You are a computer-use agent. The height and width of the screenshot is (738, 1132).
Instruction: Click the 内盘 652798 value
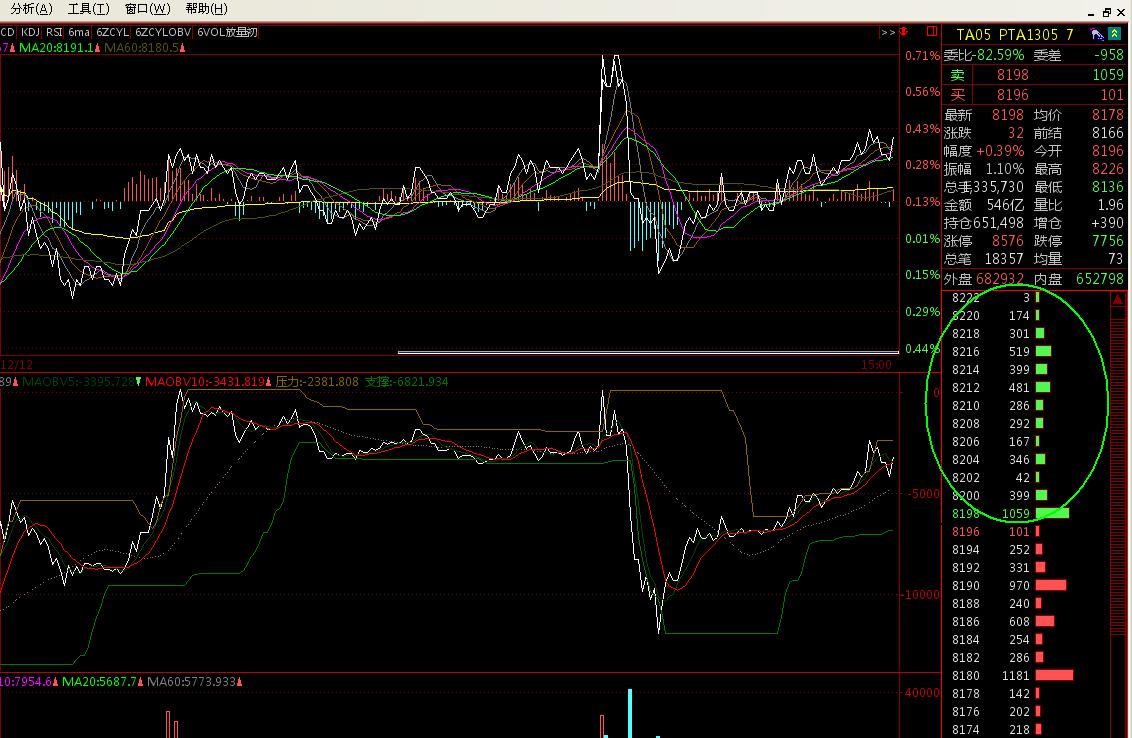click(x=1100, y=279)
